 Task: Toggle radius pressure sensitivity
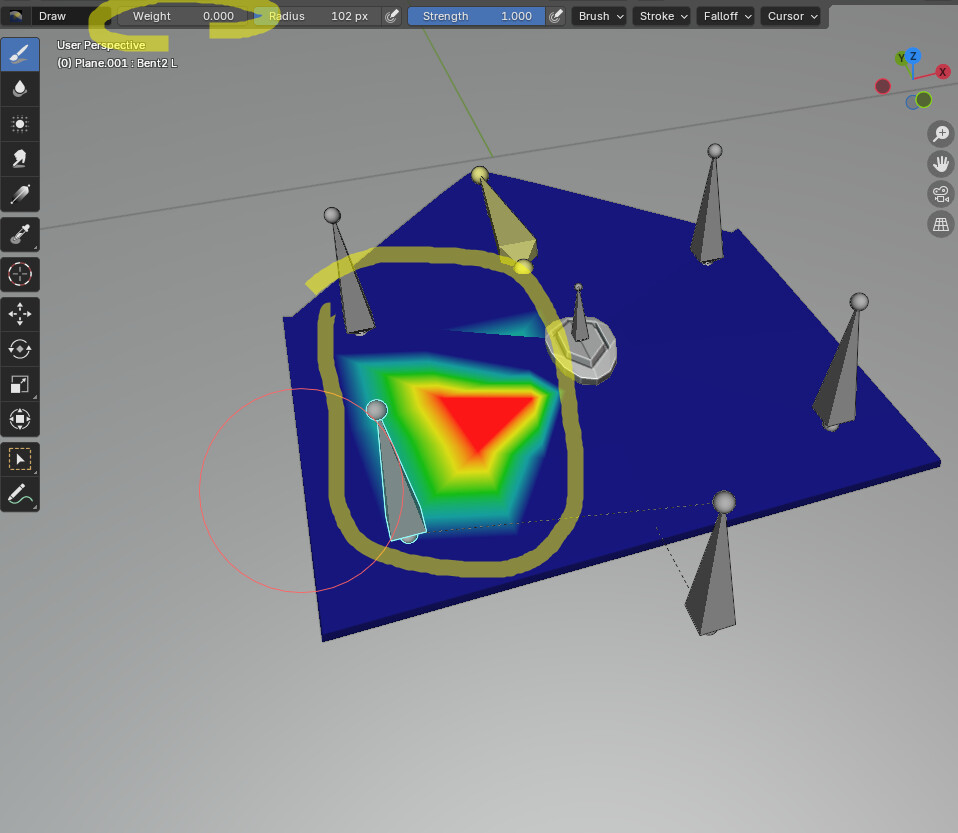pos(392,16)
